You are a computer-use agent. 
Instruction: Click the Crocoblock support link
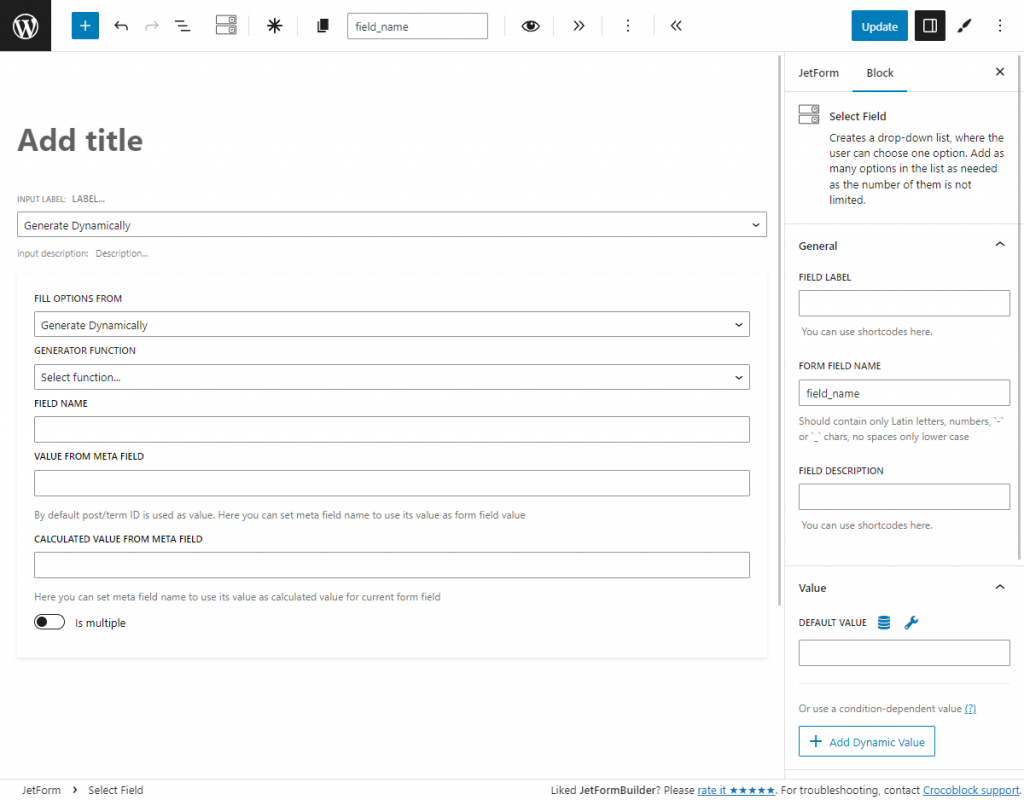pos(969,789)
